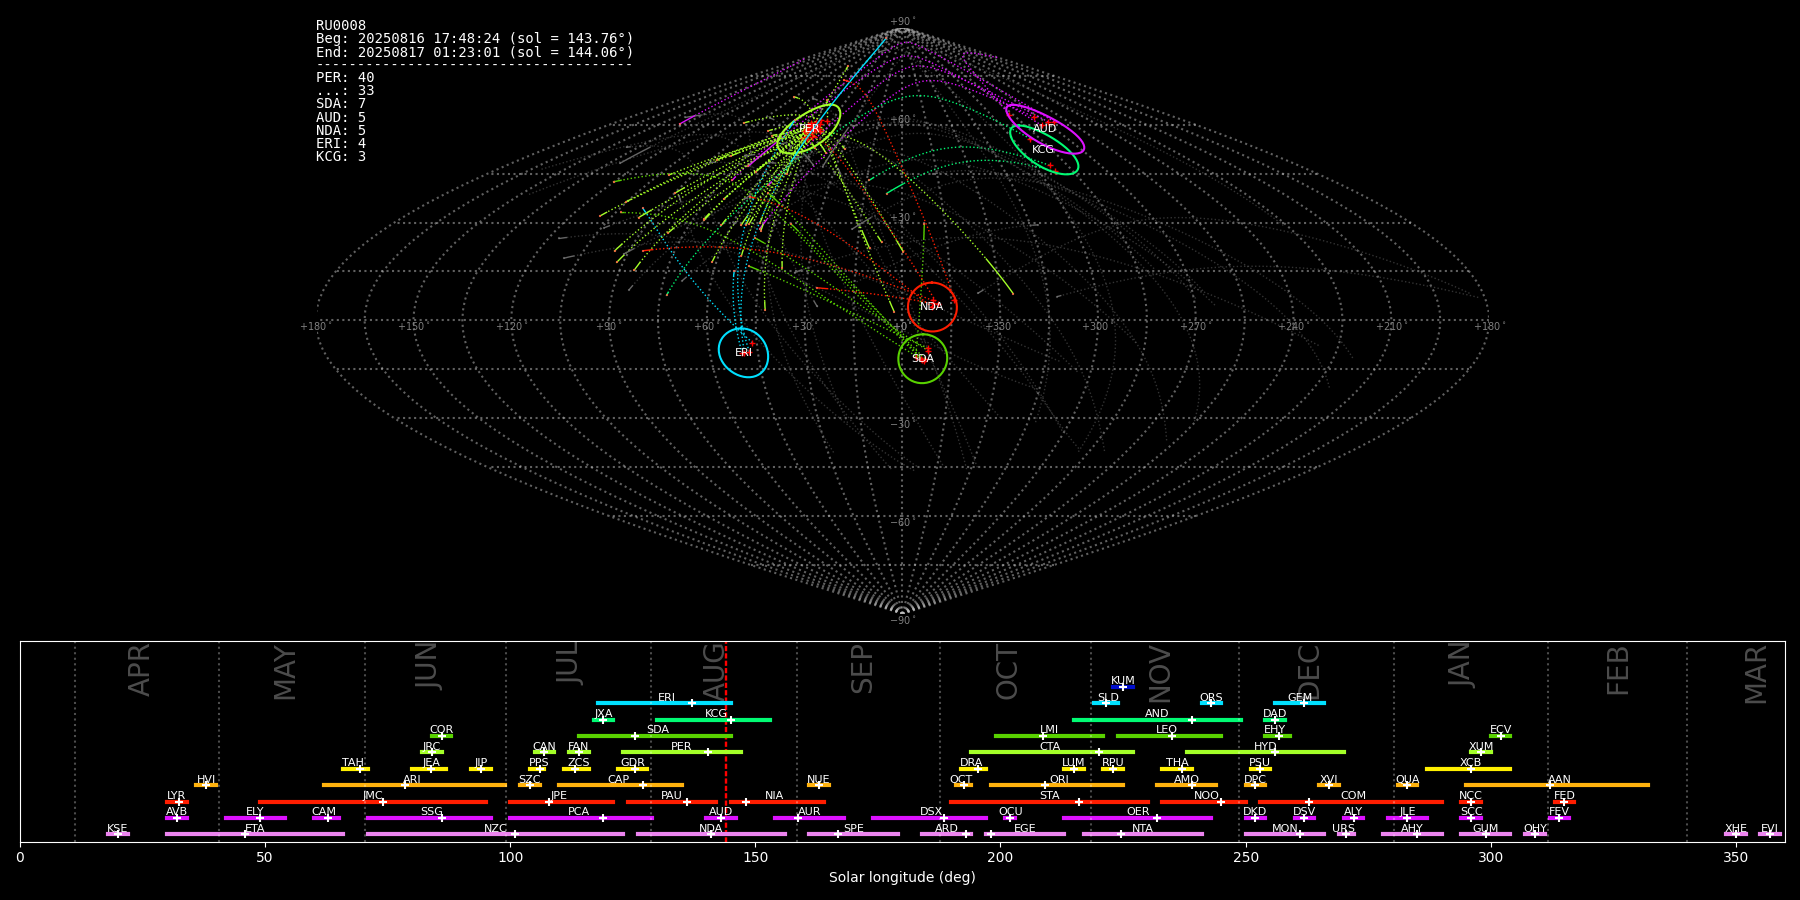Click the 300 tick label on the axis
Image resolution: width=1800 pixels, height=900 pixels.
tap(1490, 858)
